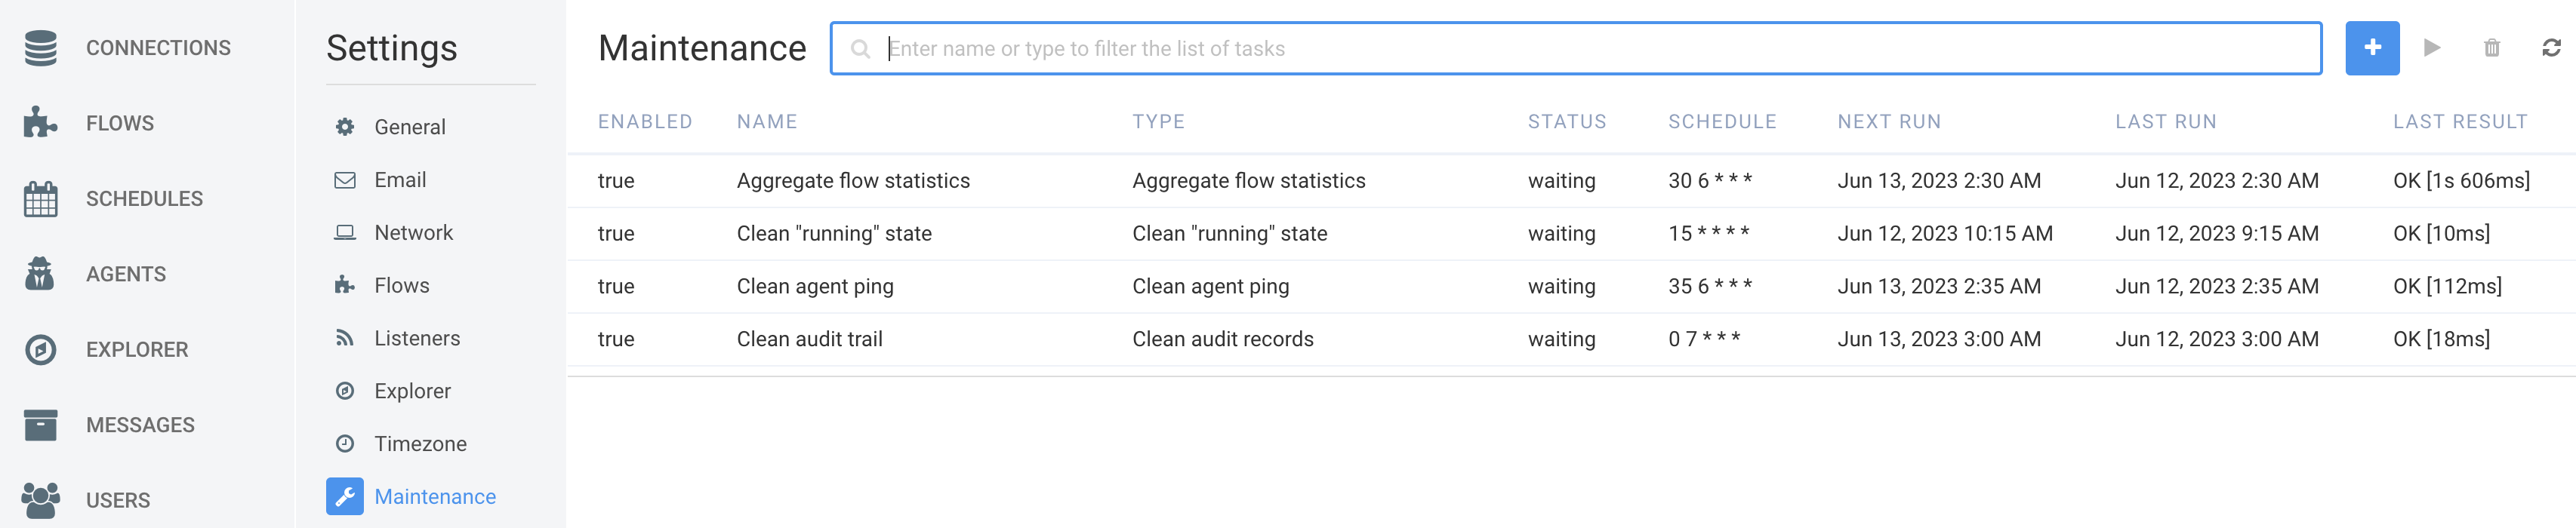Navigate to AGENTS
The height and width of the screenshot is (528, 2576).
pyautogui.click(x=126, y=274)
